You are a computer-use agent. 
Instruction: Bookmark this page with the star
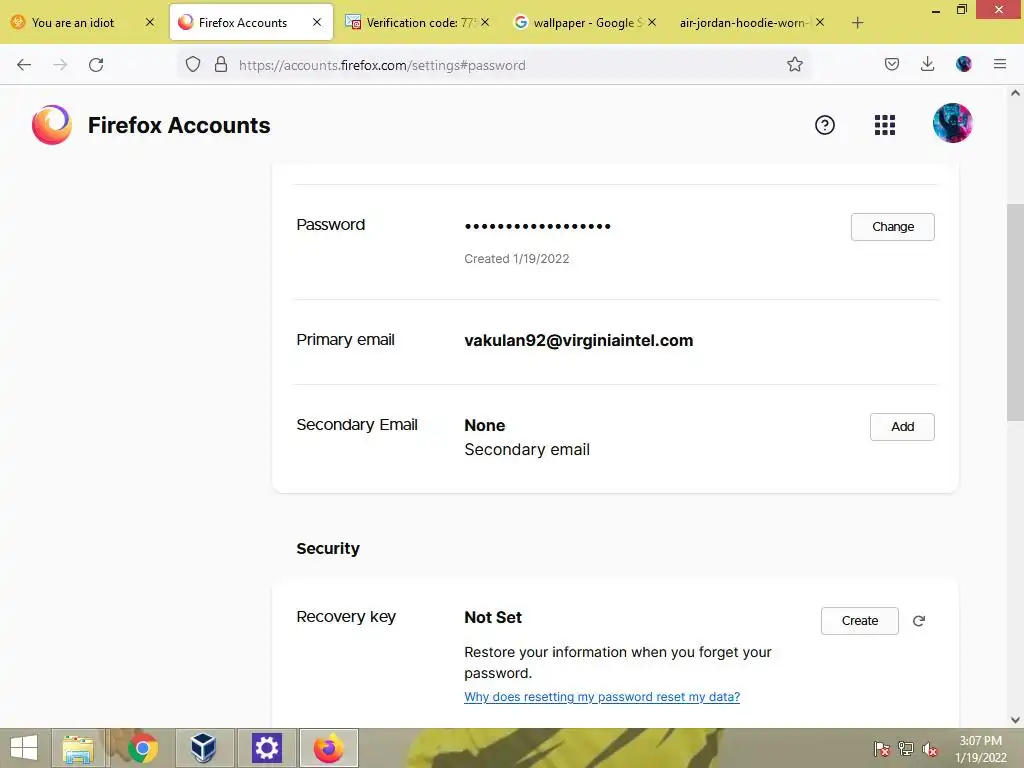pos(795,64)
